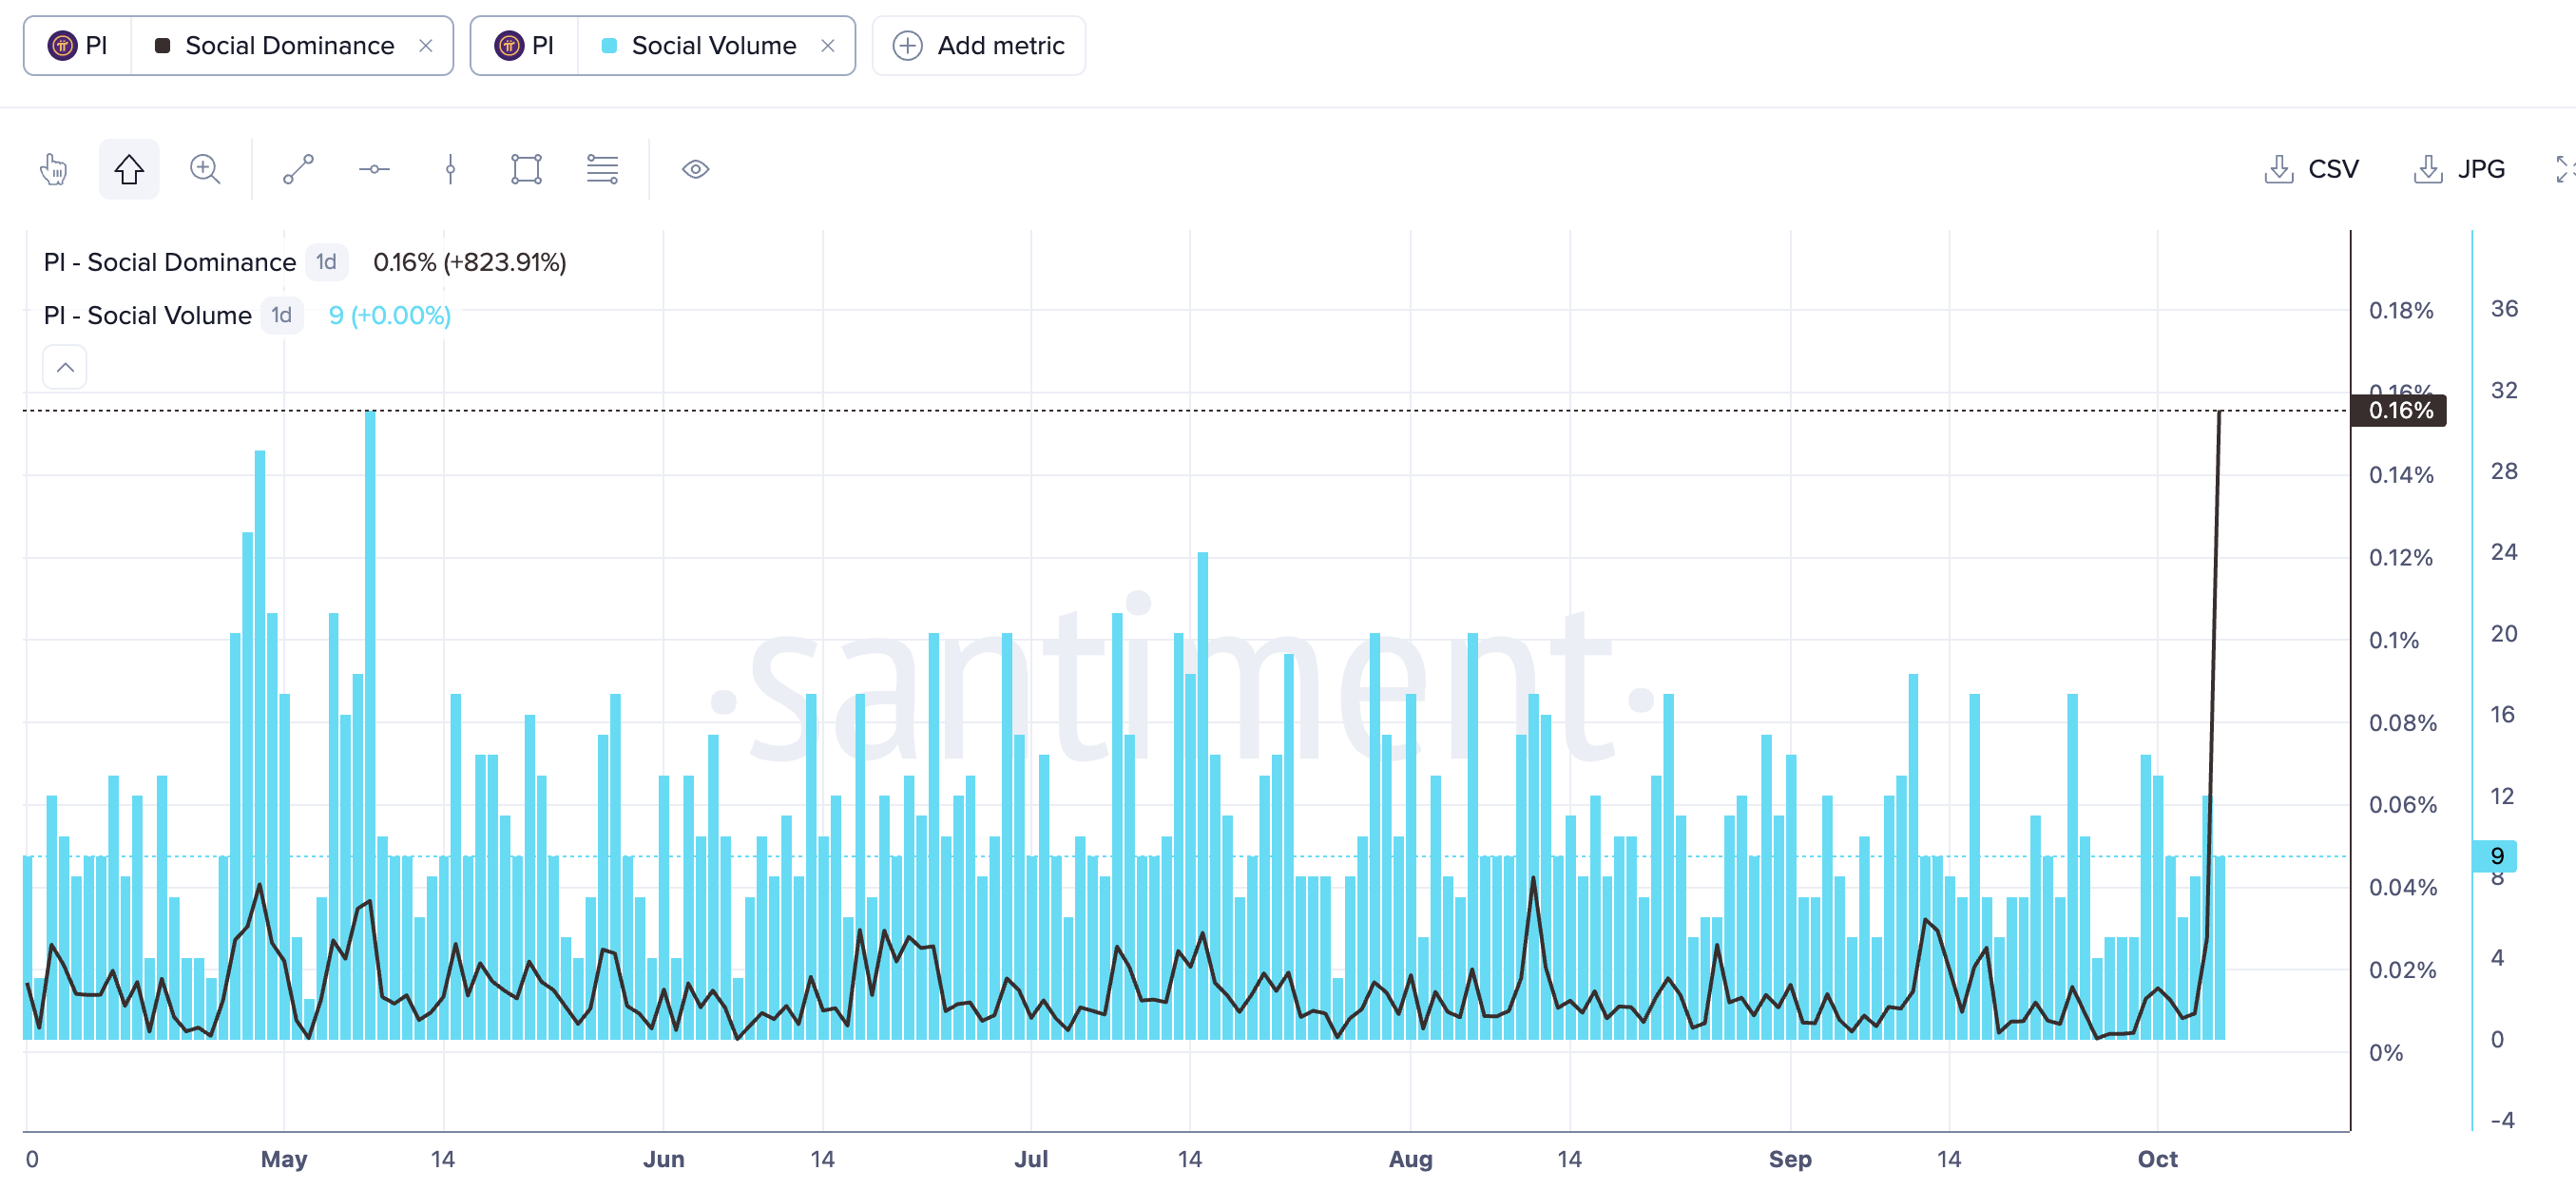The width and height of the screenshot is (2576, 1190).
Task: Select the vertical line tool
Action: coord(450,169)
